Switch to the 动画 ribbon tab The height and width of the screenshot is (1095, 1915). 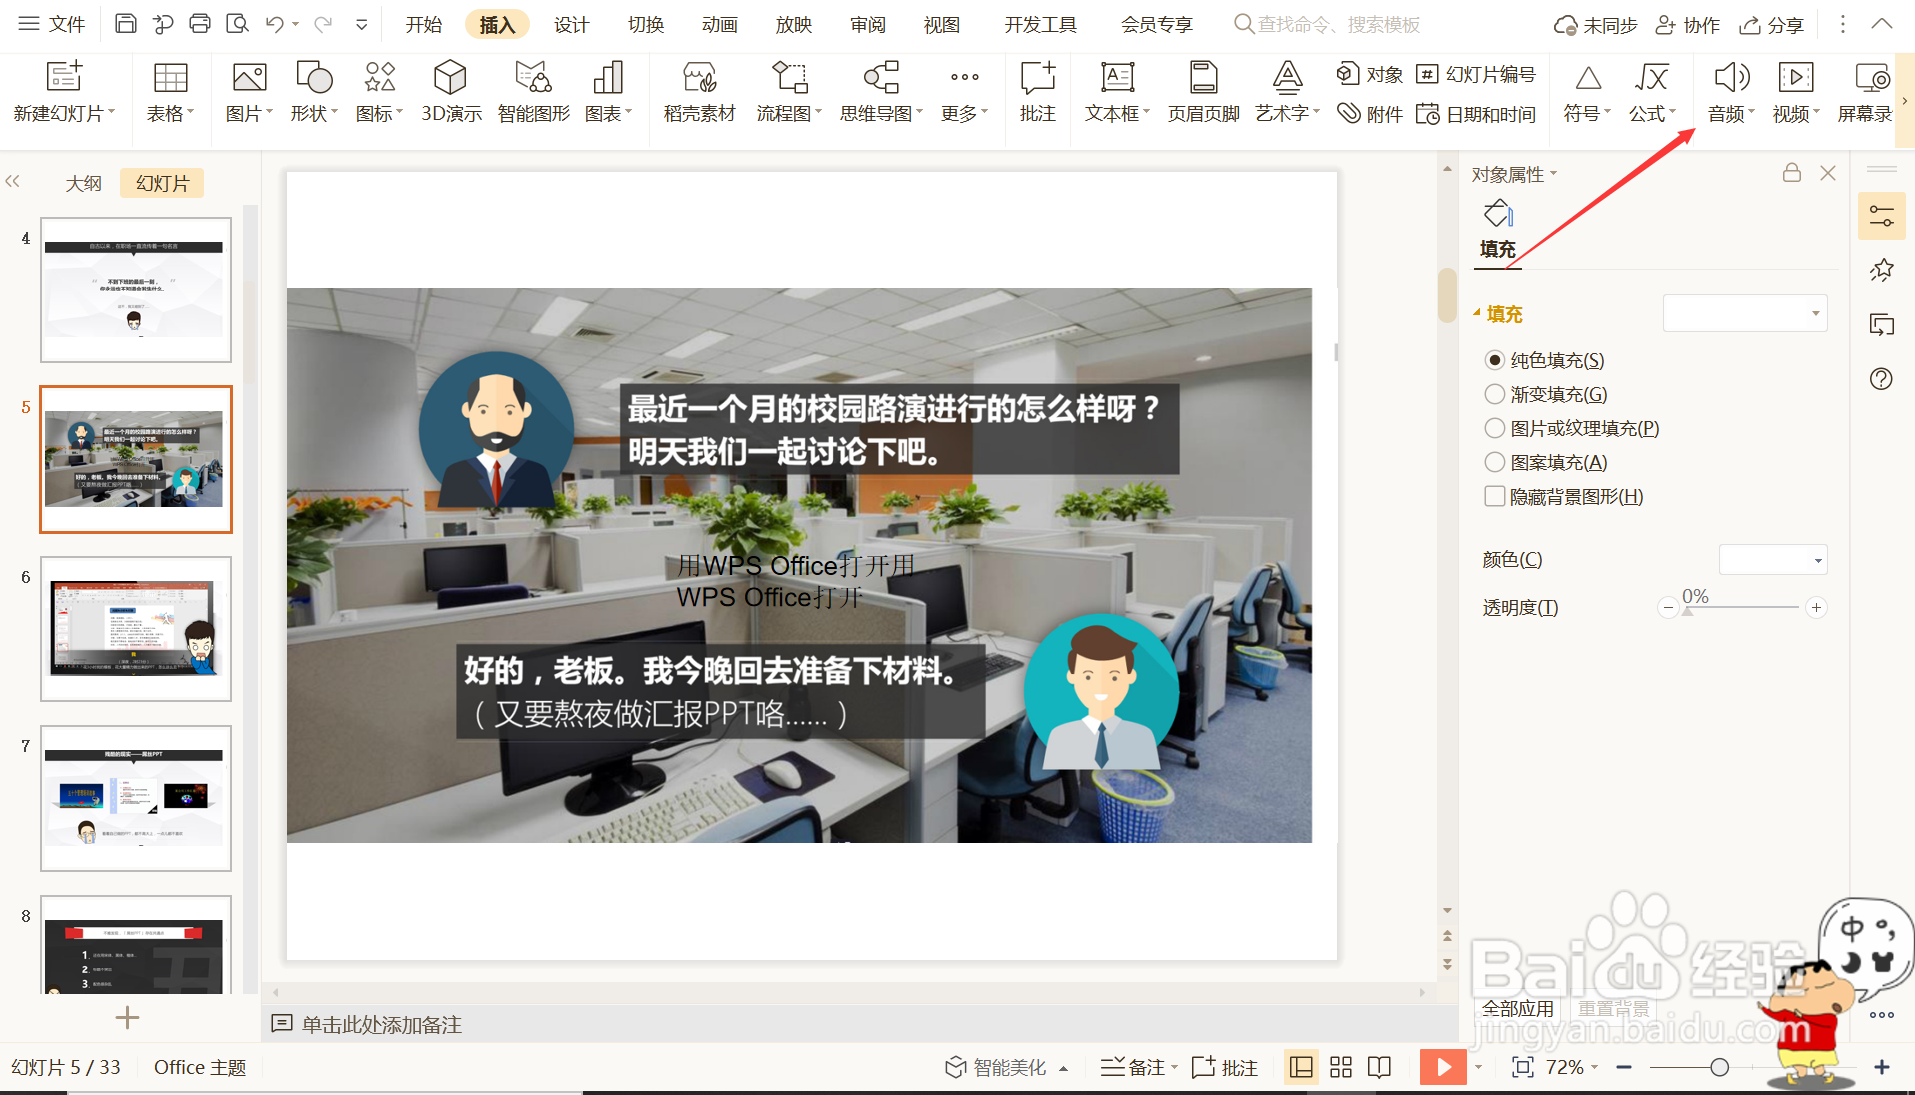tap(720, 24)
